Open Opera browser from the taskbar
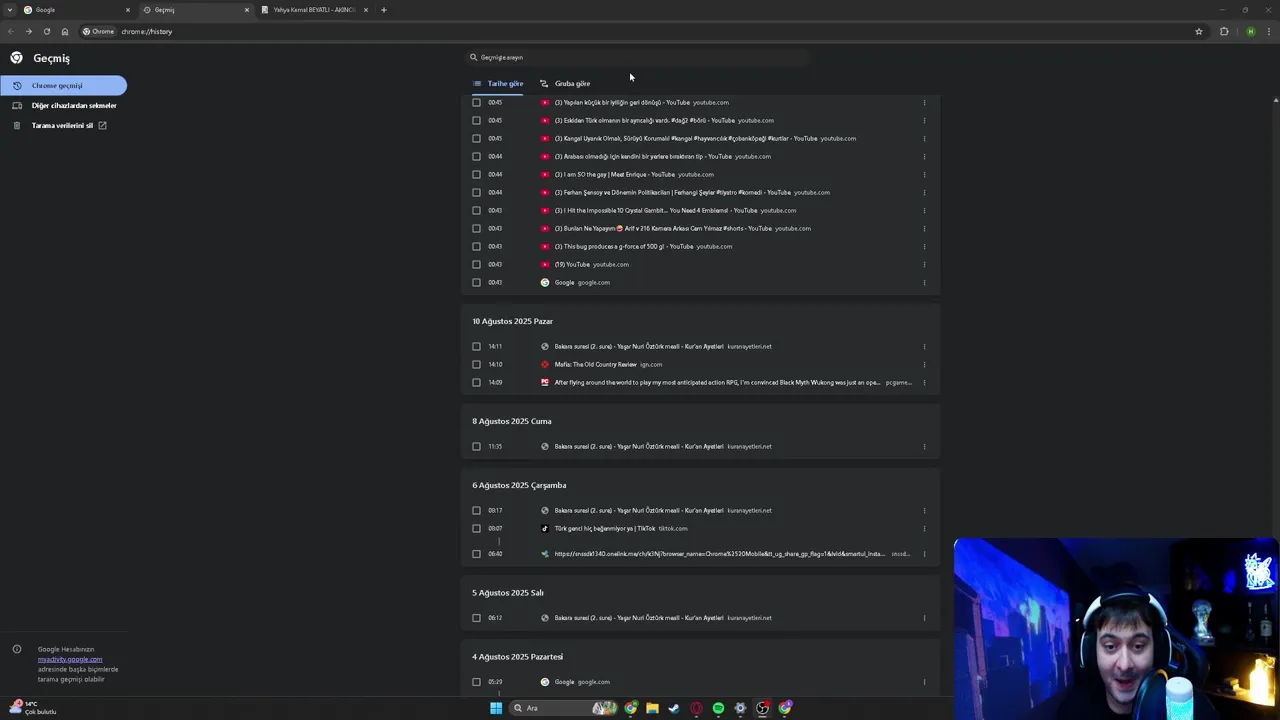This screenshot has height=720, width=1280. tap(696, 708)
